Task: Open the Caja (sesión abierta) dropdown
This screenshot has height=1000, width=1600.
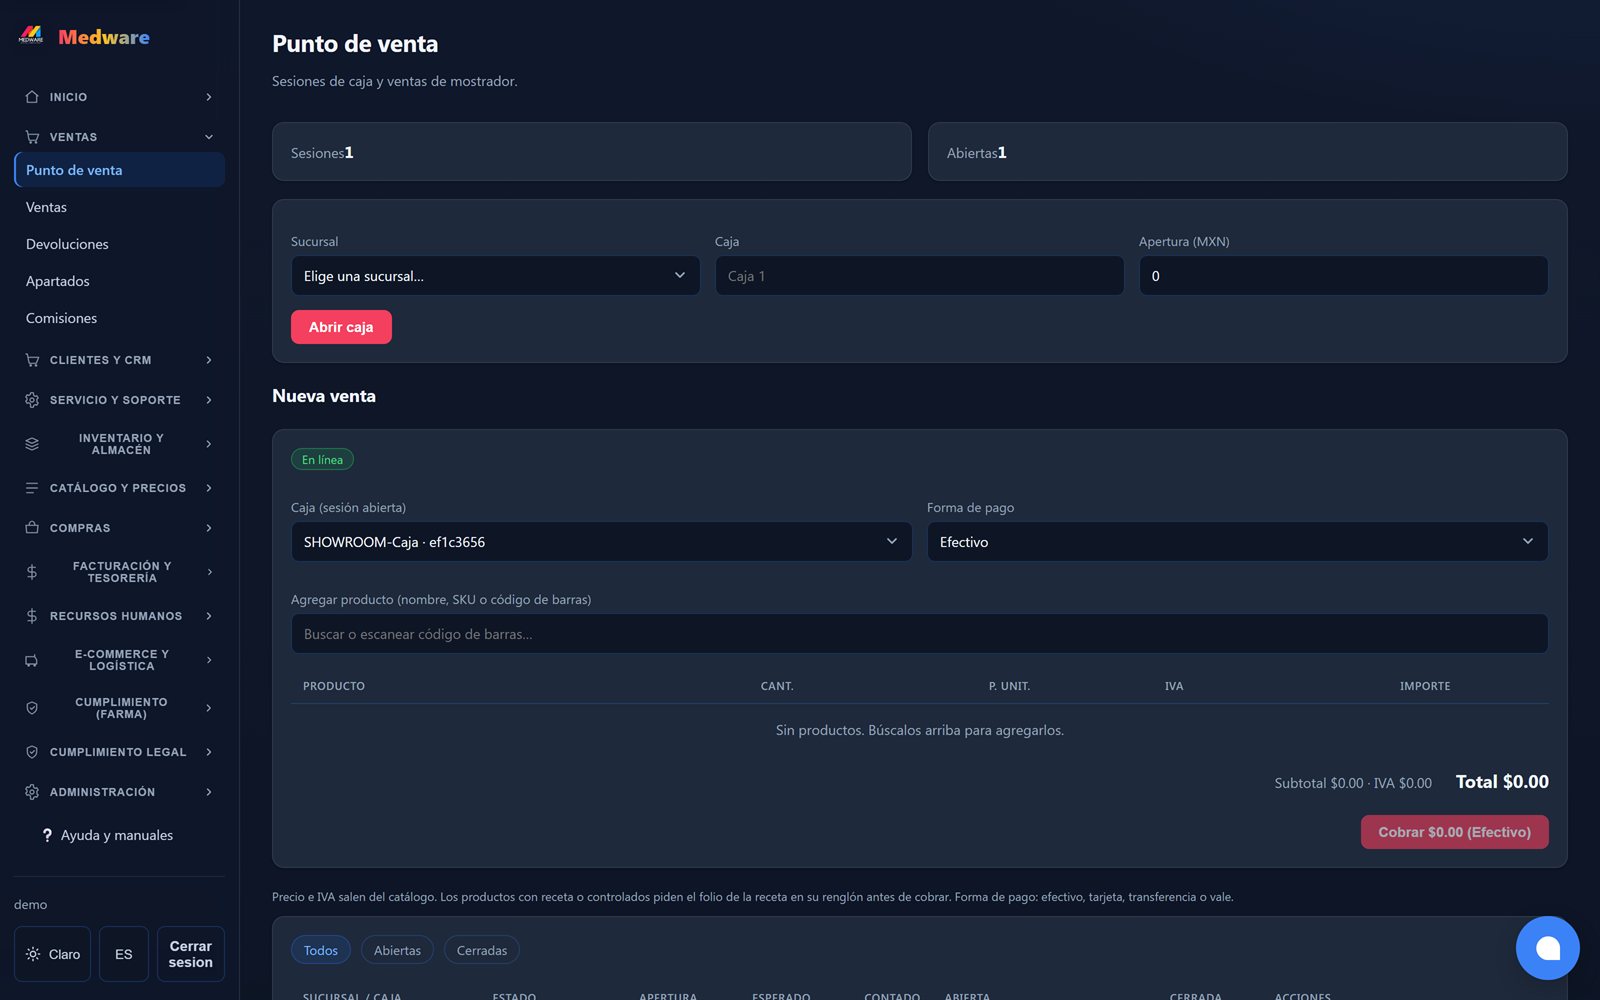Action: 601,542
